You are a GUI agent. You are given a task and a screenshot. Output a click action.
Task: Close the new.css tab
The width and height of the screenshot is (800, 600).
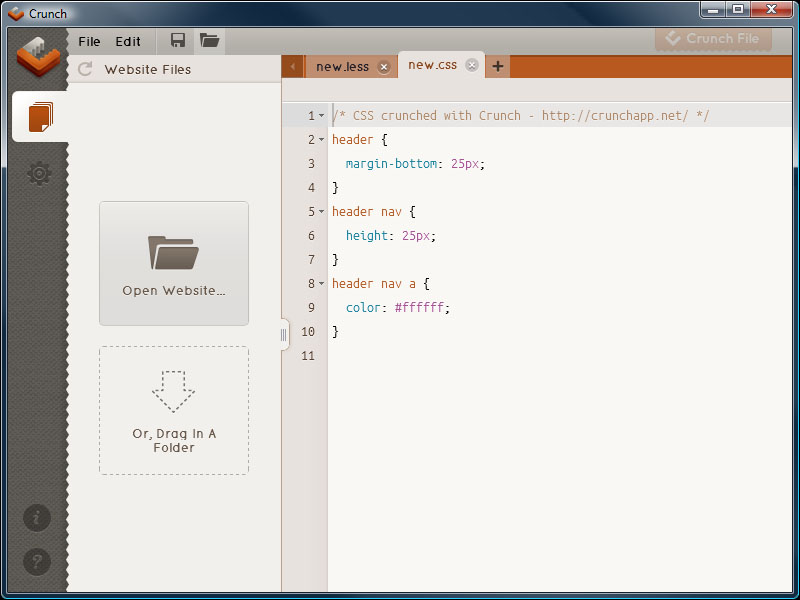(x=472, y=65)
